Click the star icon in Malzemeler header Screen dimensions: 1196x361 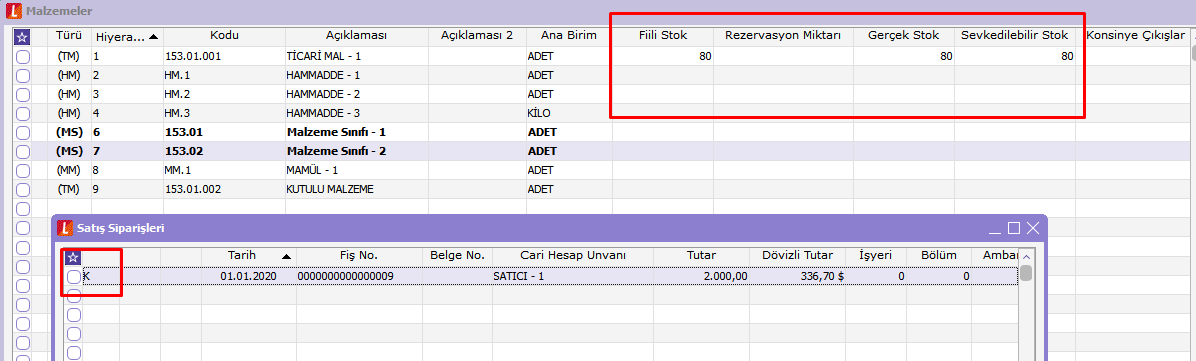(x=23, y=36)
